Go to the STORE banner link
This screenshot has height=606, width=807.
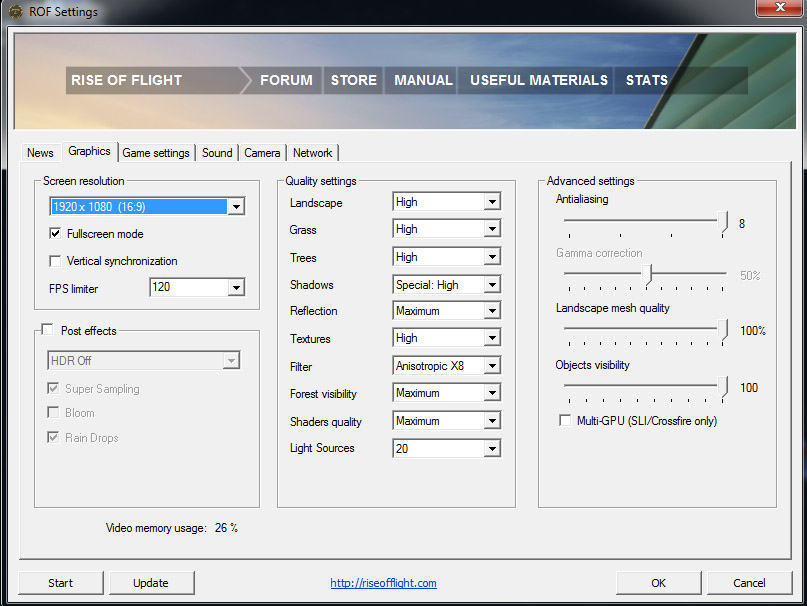click(354, 80)
